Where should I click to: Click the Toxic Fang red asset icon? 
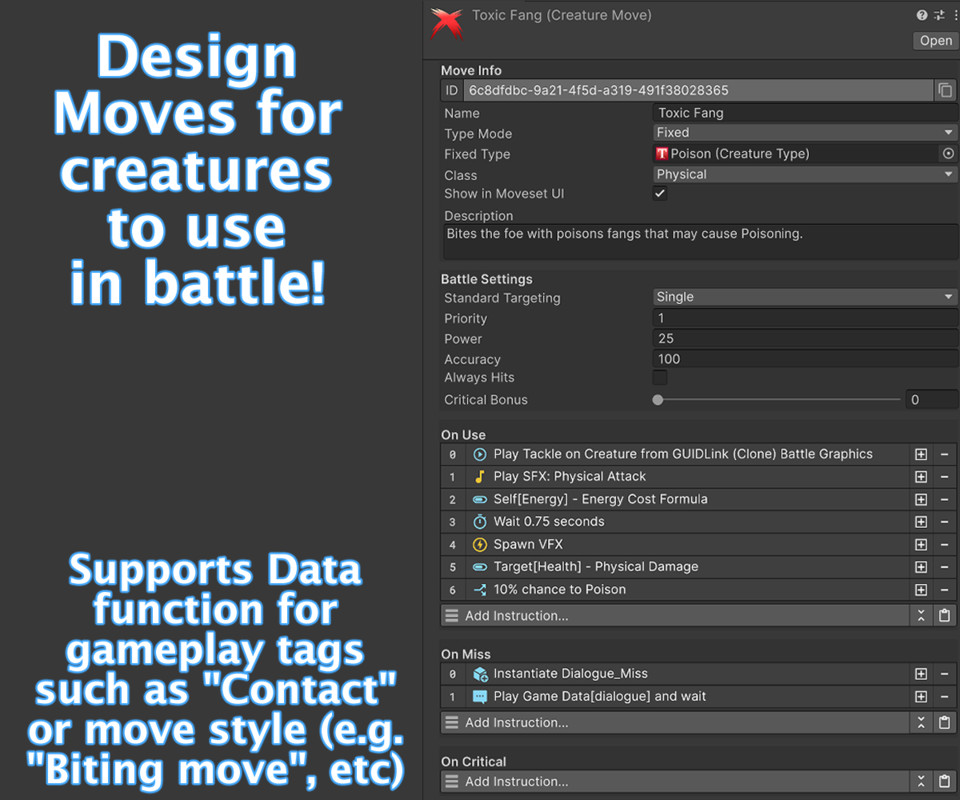[x=446, y=23]
